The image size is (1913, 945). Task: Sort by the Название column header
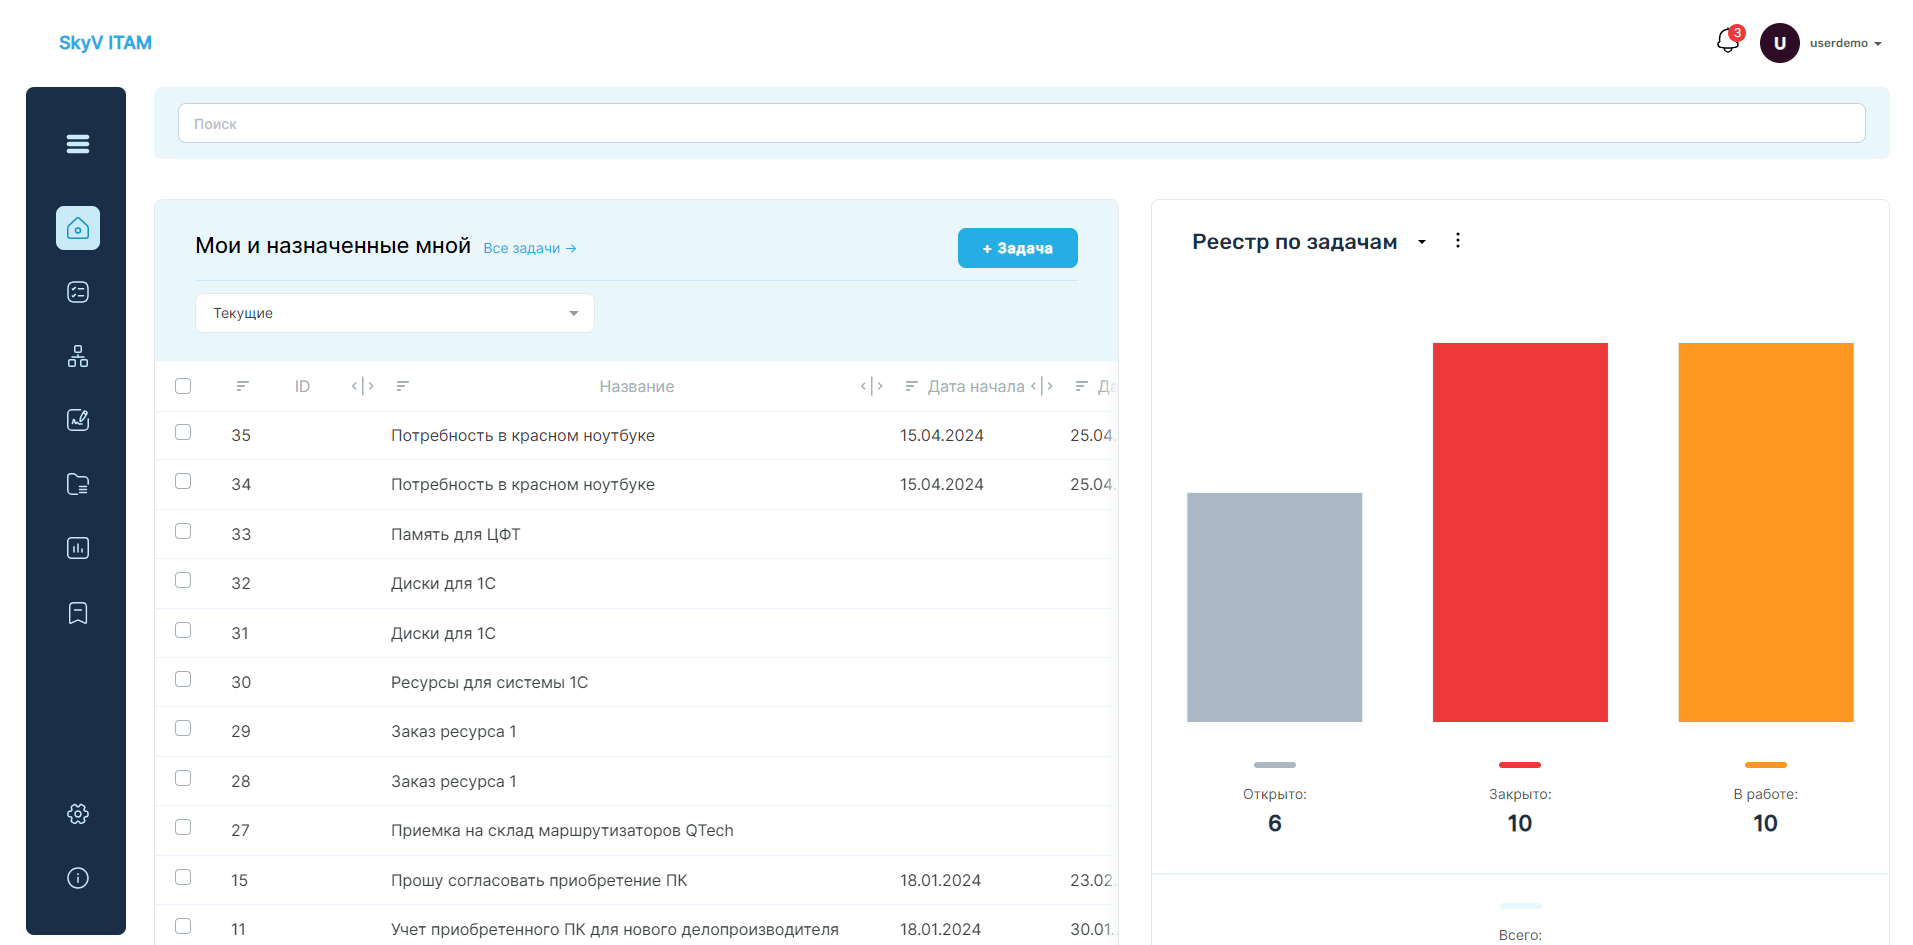coord(637,386)
